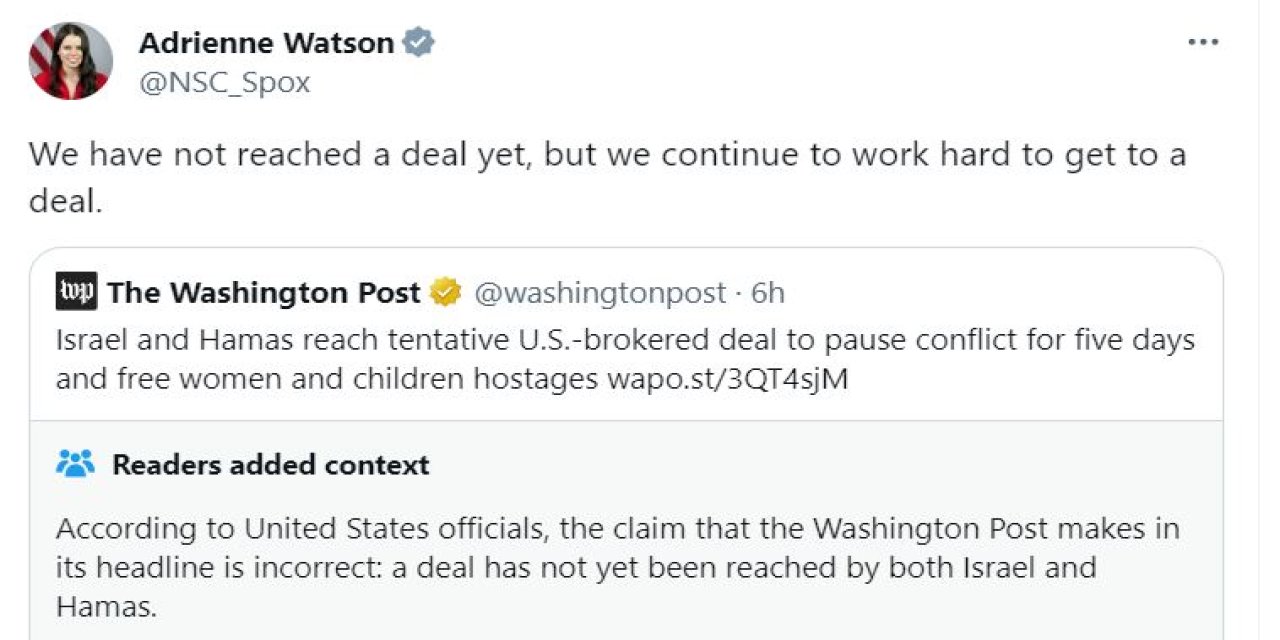
Task: Click the Adrienne Watson display name
Action: tap(266, 43)
